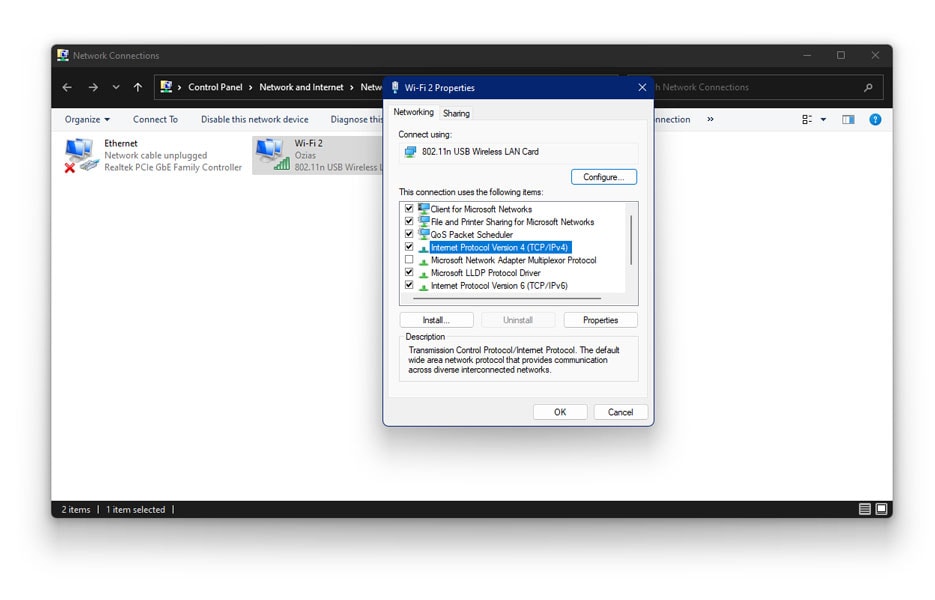The height and width of the screenshot is (600, 935).
Task: Uncheck Microsoft LLDP Protocol Driver checkbox
Action: pos(409,272)
